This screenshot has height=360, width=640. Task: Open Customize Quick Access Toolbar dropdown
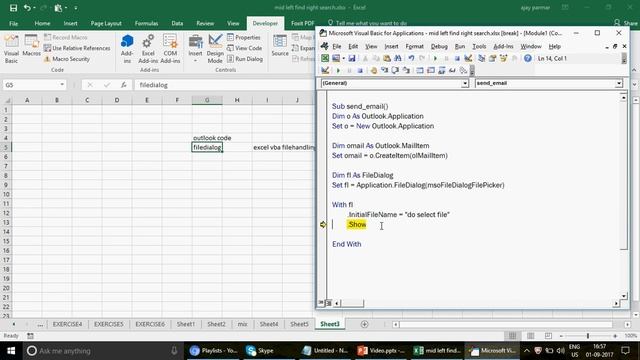76,8
